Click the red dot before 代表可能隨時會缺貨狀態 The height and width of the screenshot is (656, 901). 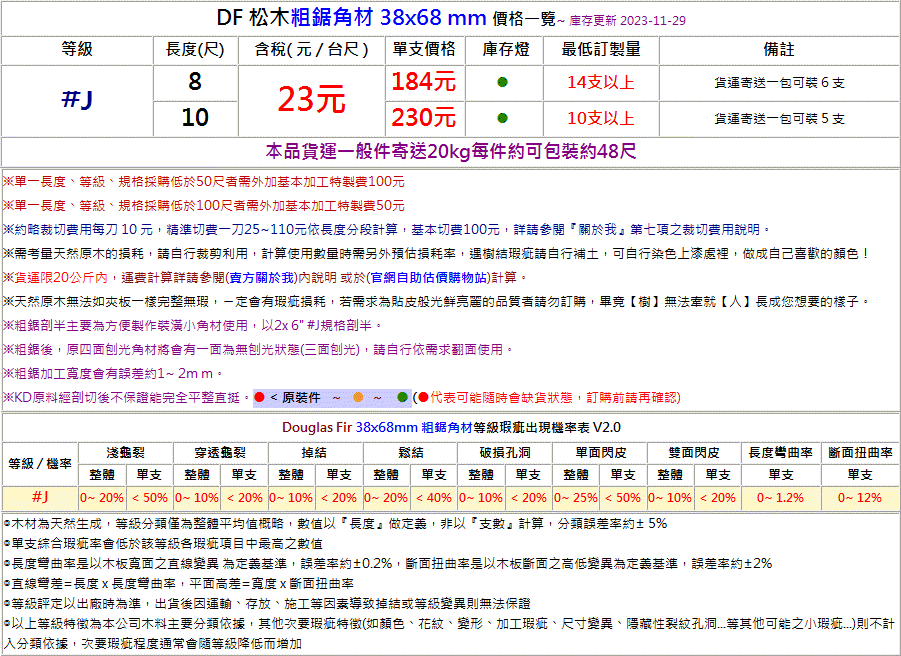423,398
